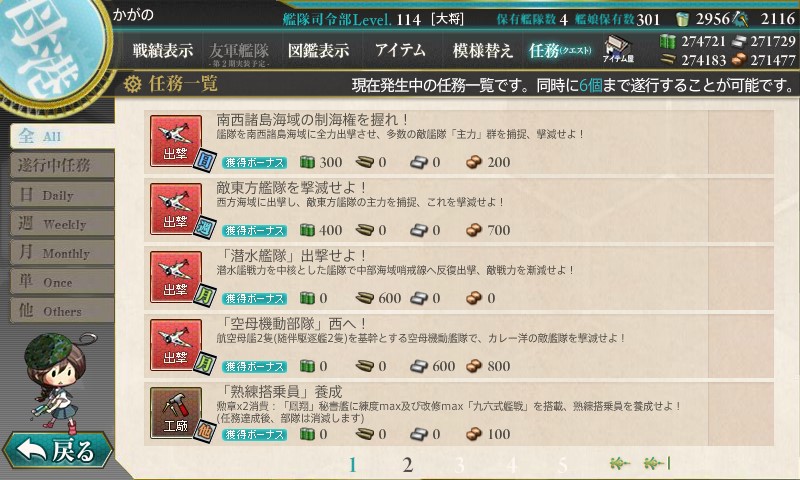This screenshot has width=800, height=480.
Task: Open the アイテム屋 item shop icon
Action: [618, 49]
